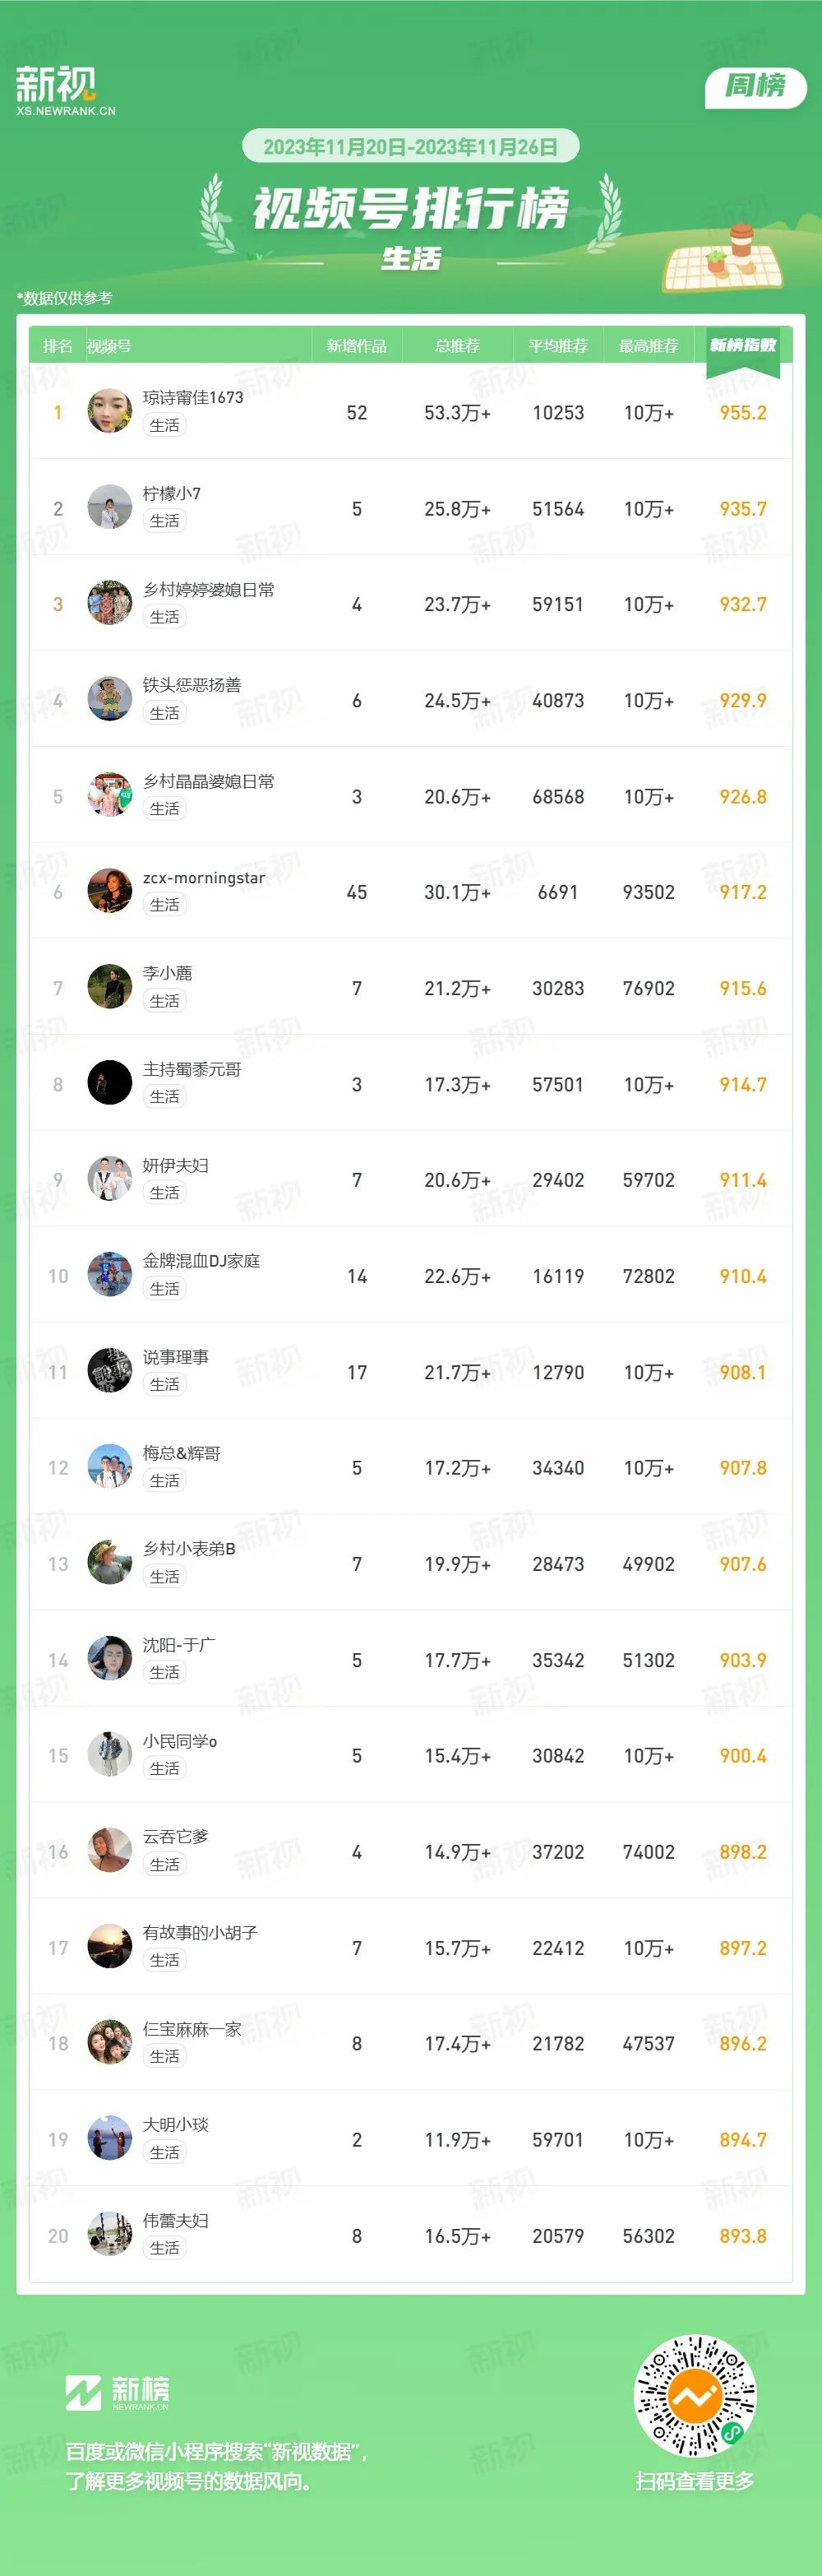Screen dimensions: 822x2576
Task: Click the 平均推荐 column header
Action: pos(558,346)
